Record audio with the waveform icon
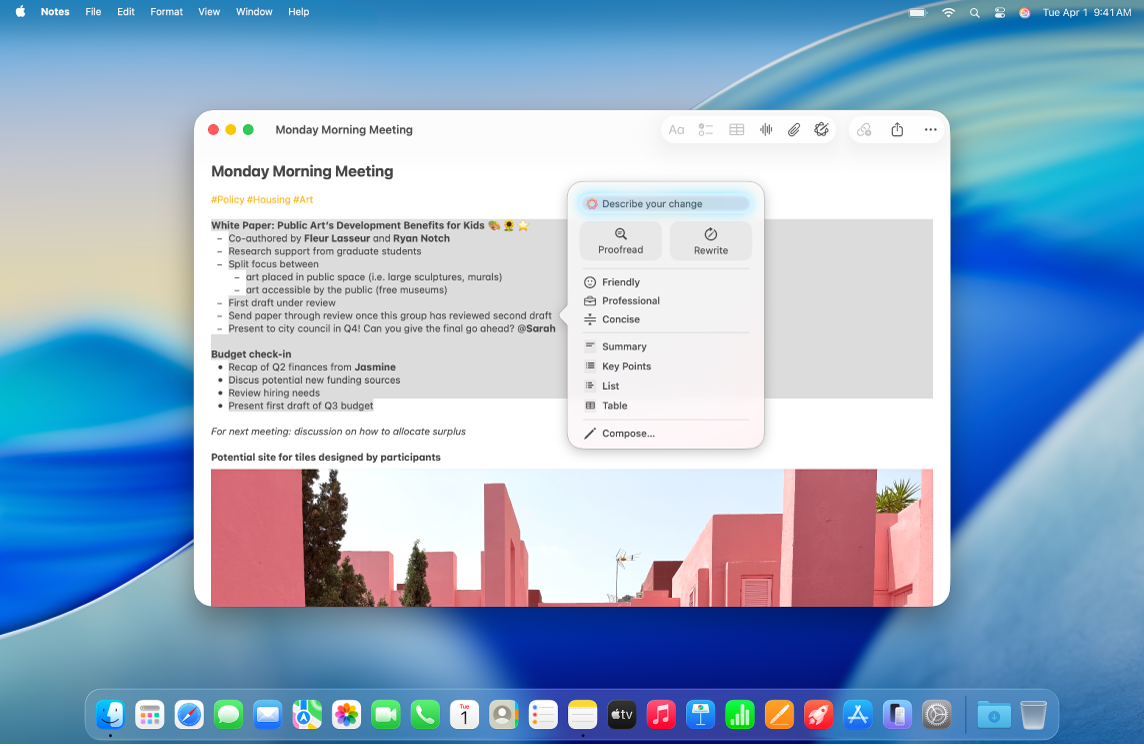This screenshot has width=1144, height=746. click(766, 130)
